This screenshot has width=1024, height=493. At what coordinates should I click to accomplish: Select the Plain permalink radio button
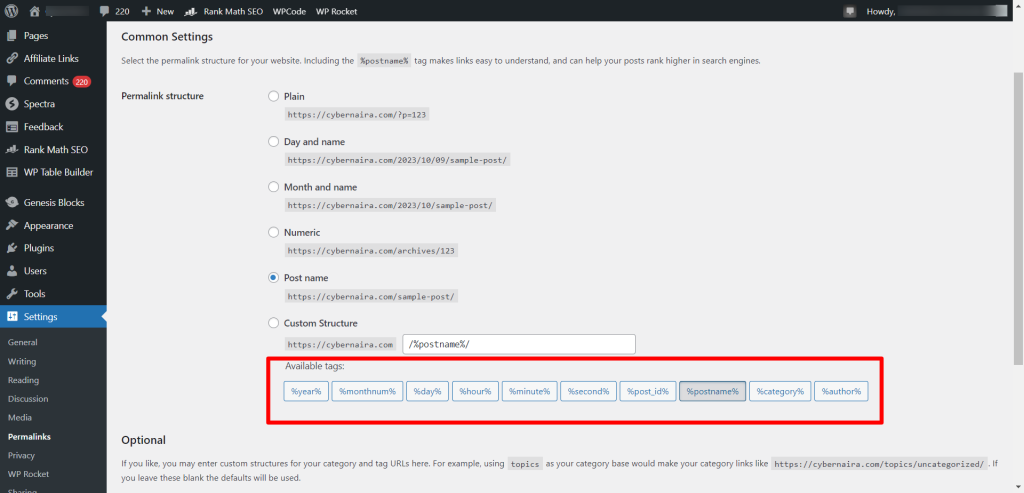click(x=274, y=96)
